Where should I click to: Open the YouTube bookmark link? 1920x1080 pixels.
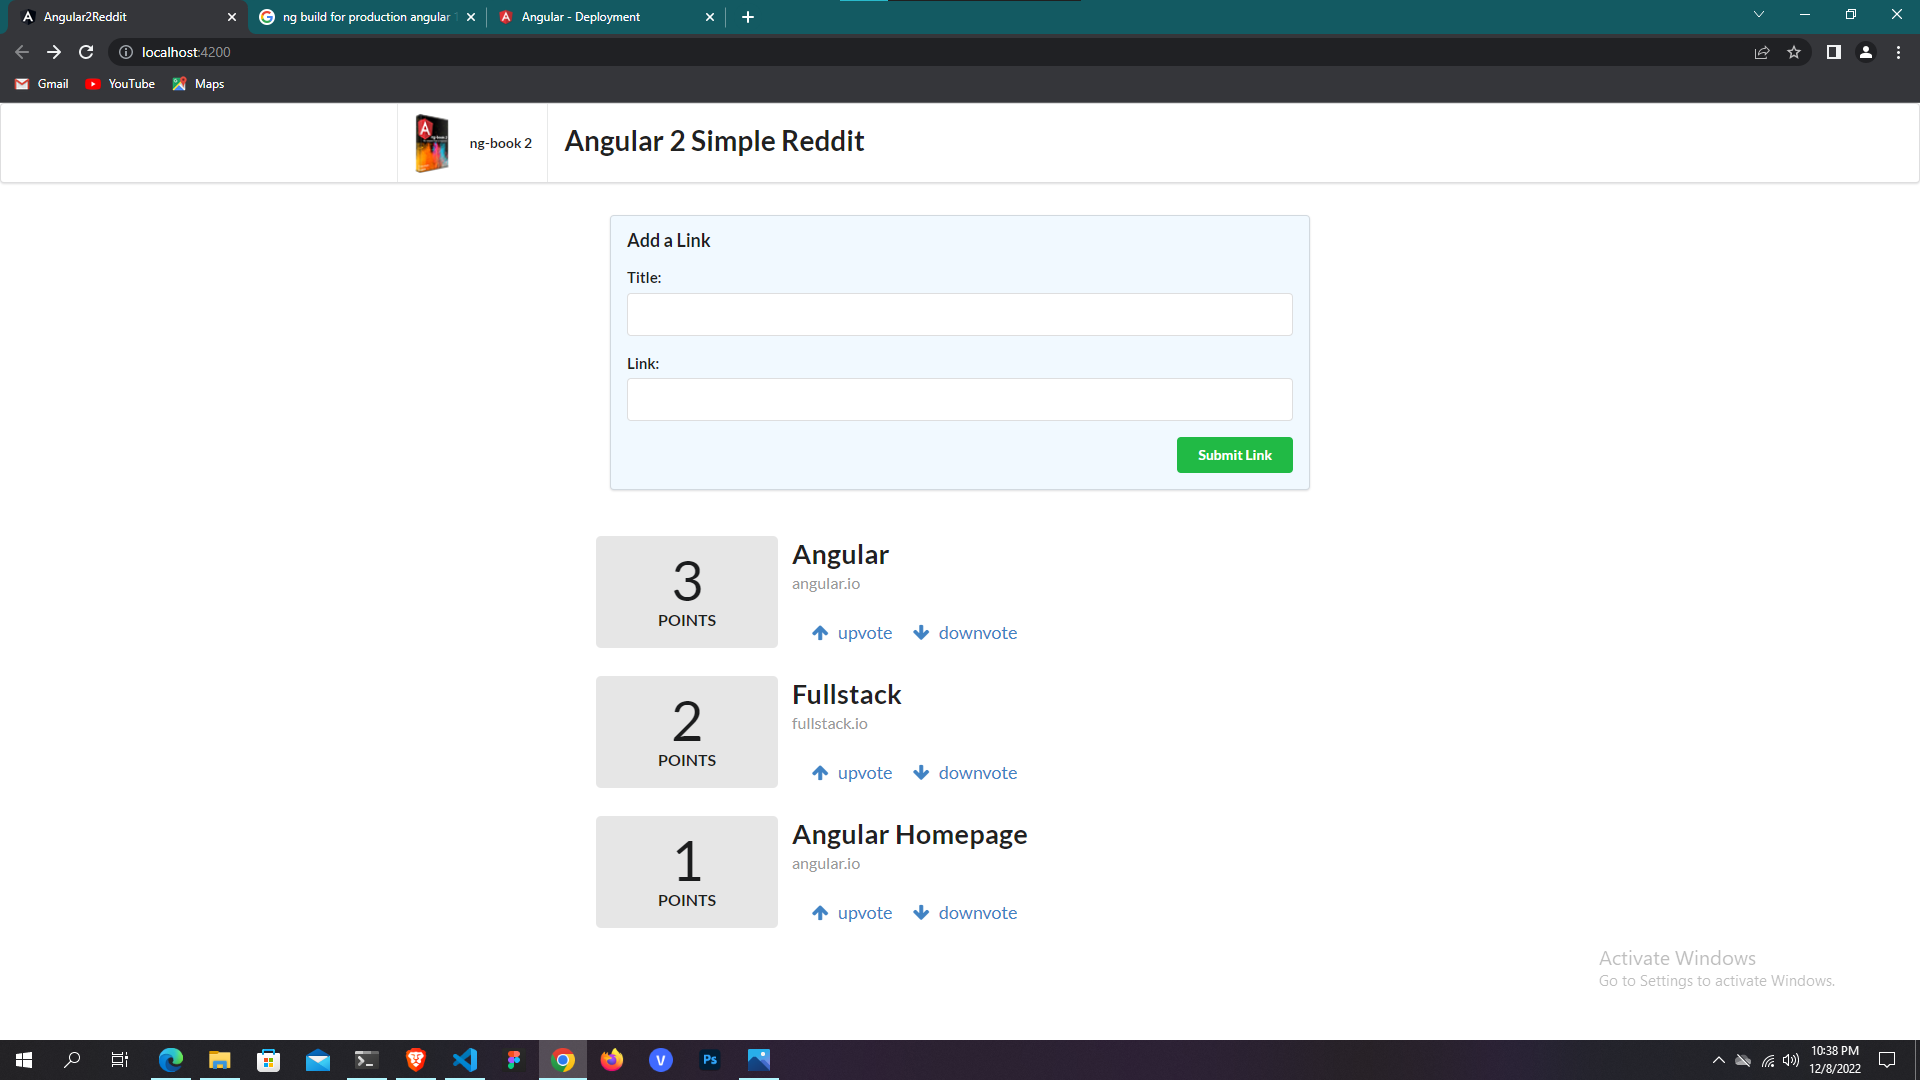click(x=119, y=84)
